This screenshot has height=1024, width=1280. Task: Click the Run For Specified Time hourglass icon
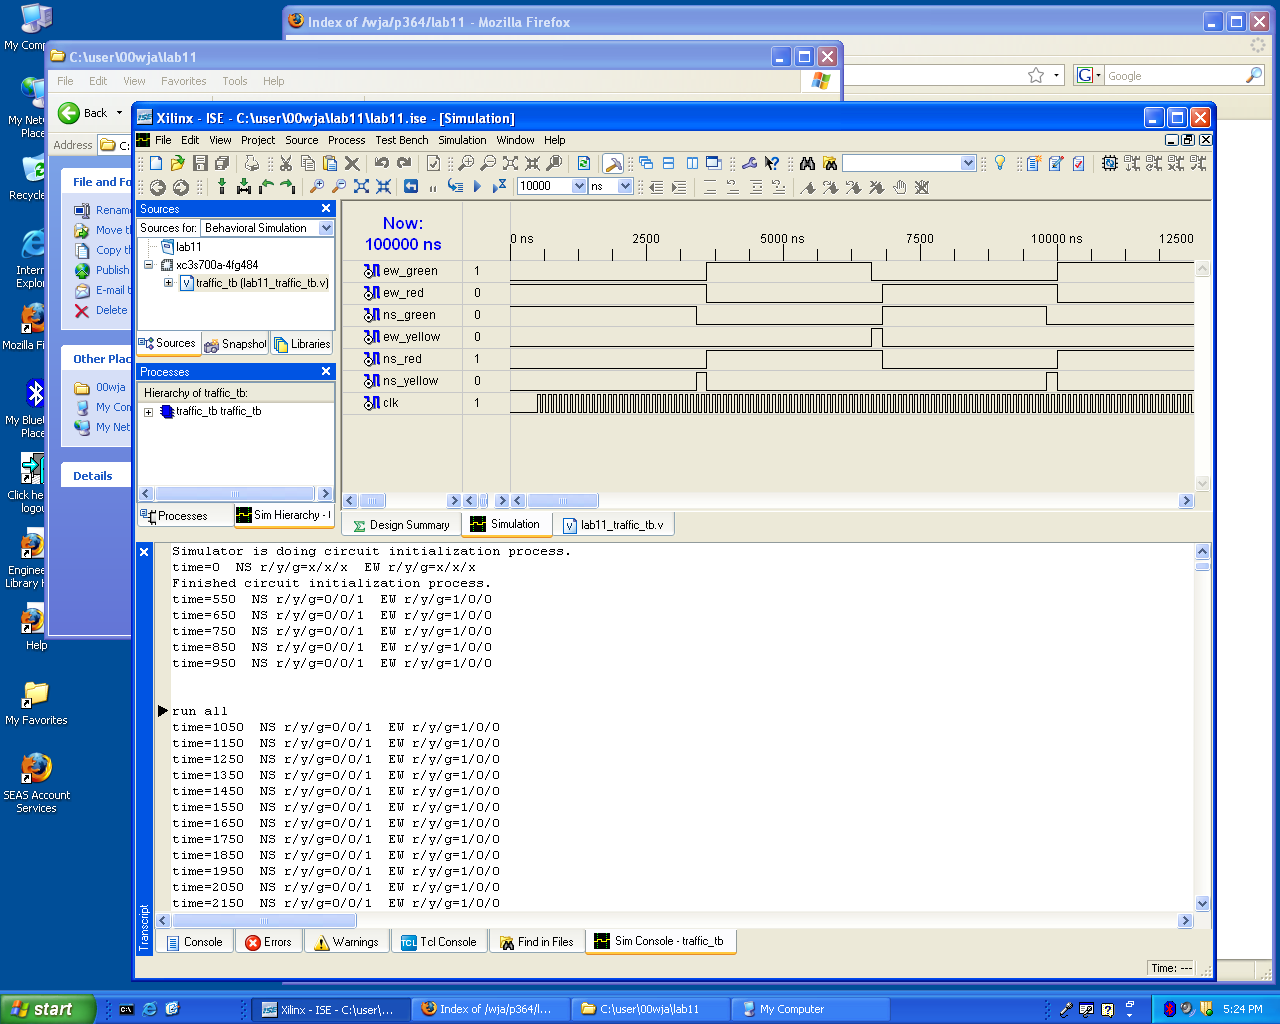(499, 186)
